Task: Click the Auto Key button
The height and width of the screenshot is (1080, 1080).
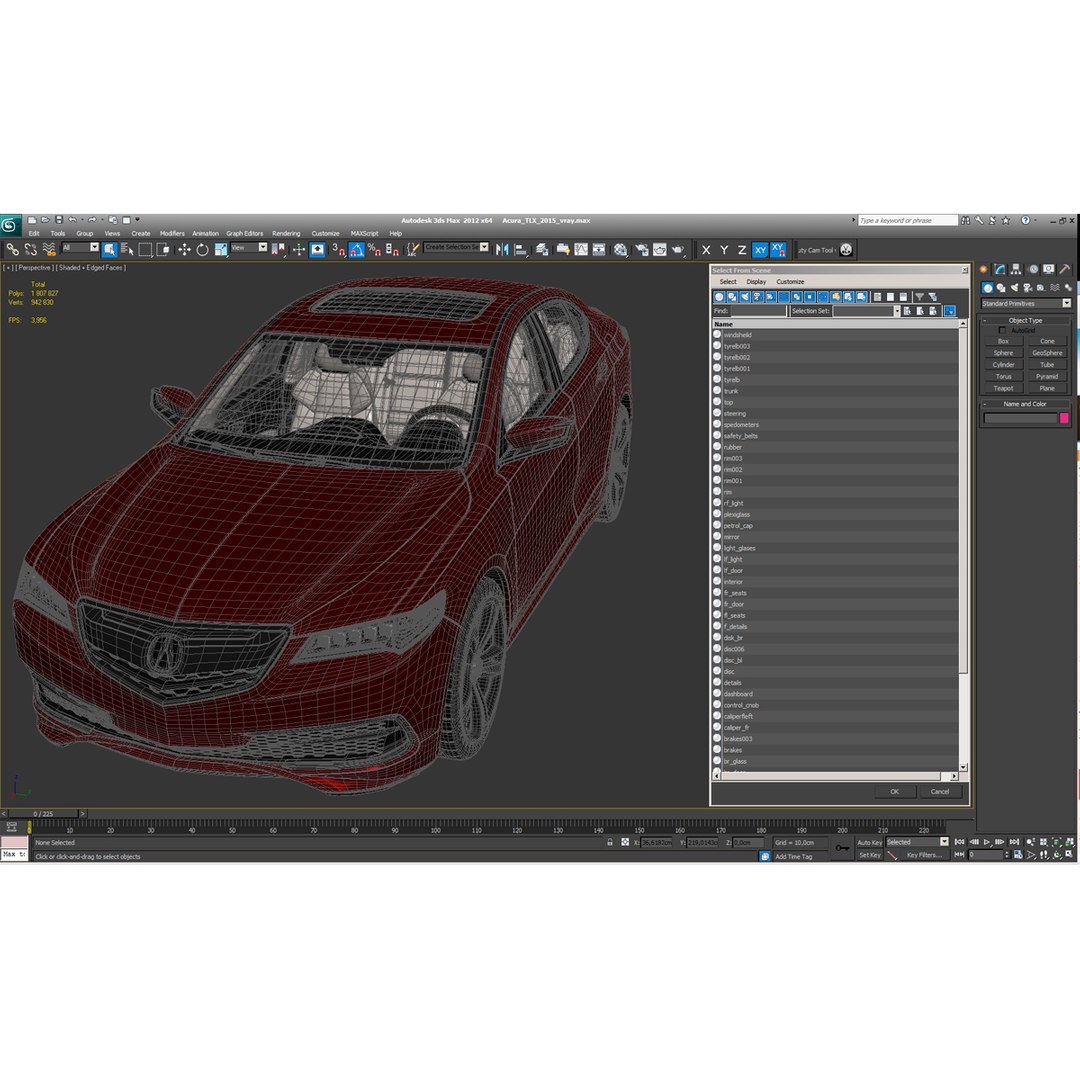Action: 869,842
